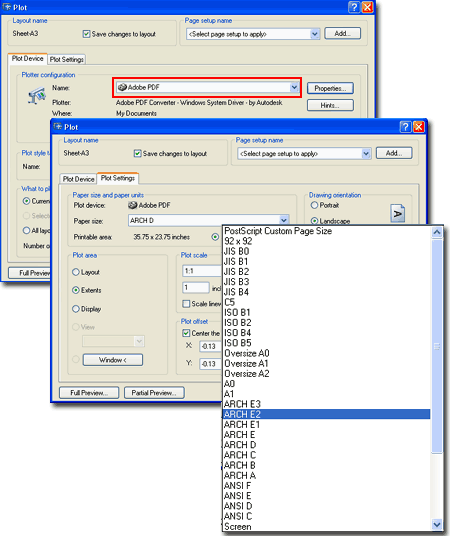
Task: Click the landscape page orientation icon
Action: [397, 213]
